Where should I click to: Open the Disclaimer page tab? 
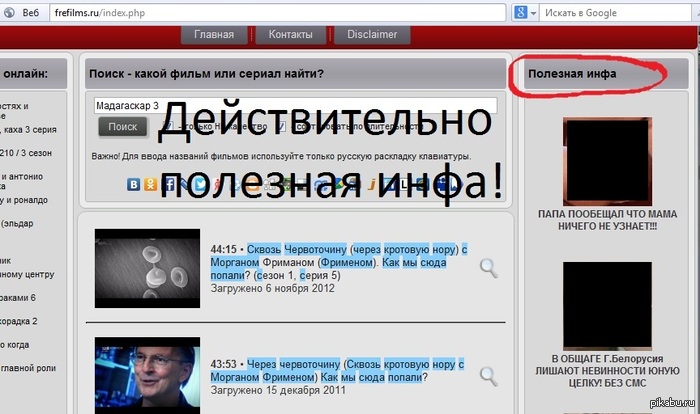(x=372, y=34)
